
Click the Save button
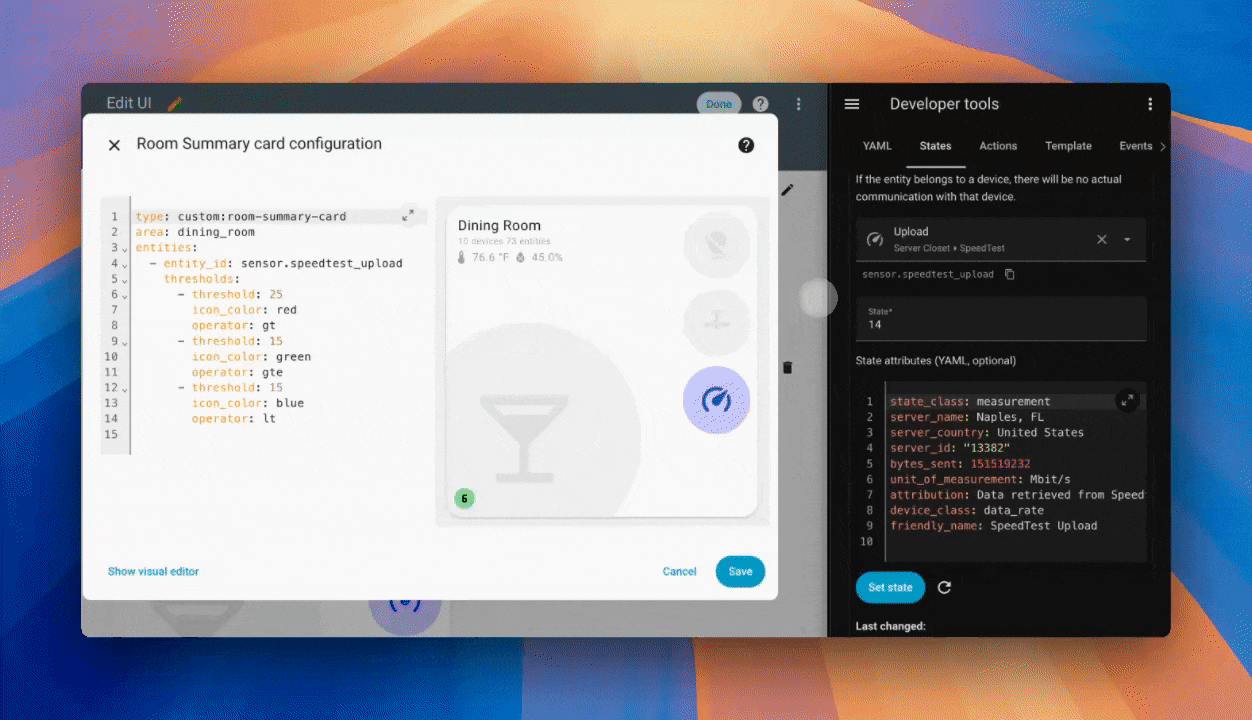click(x=740, y=571)
